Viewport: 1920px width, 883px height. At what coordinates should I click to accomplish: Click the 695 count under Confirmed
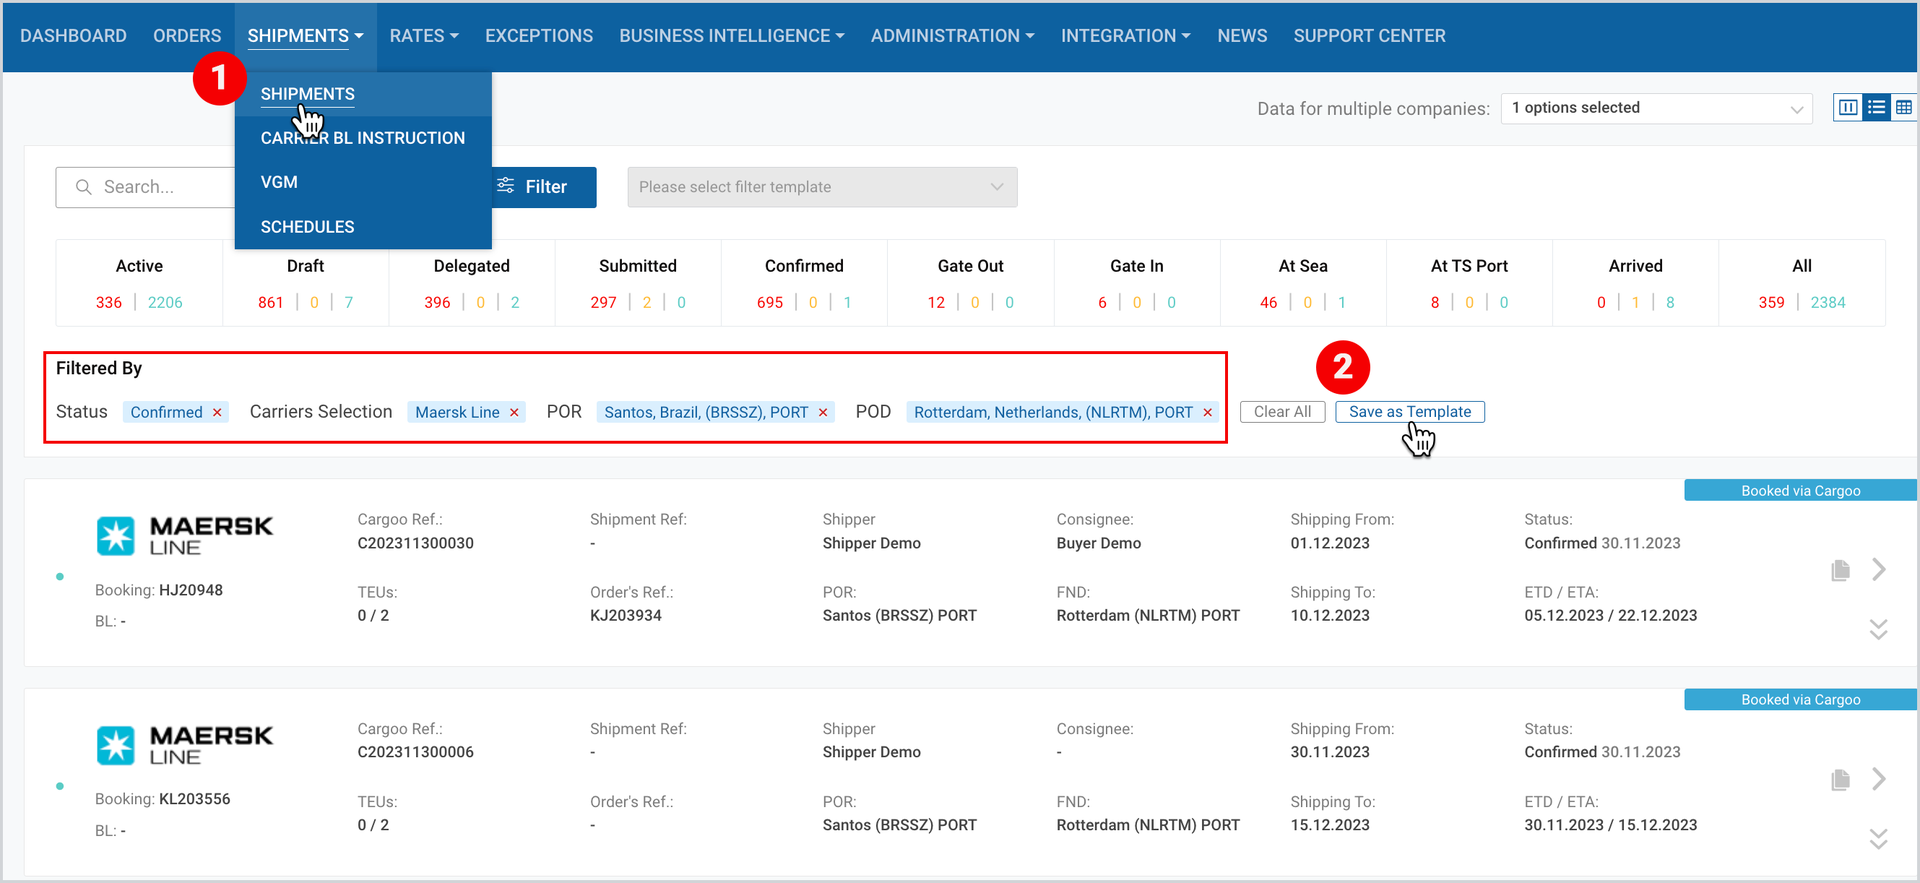coord(770,302)
